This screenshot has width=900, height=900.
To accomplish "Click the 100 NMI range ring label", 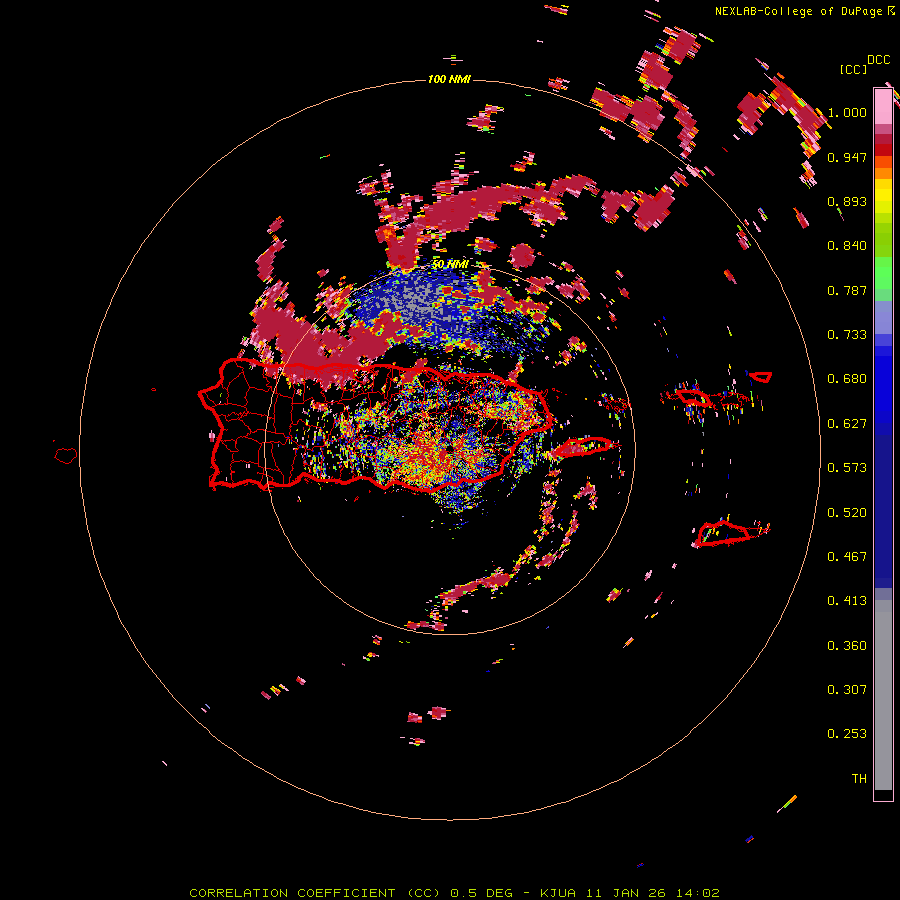I will 449,79.
